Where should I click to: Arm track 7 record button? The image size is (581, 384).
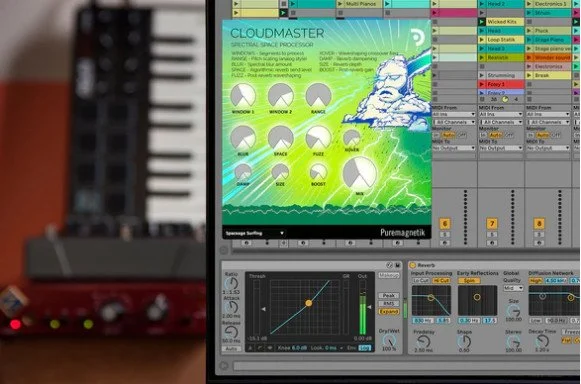[492, 243]
